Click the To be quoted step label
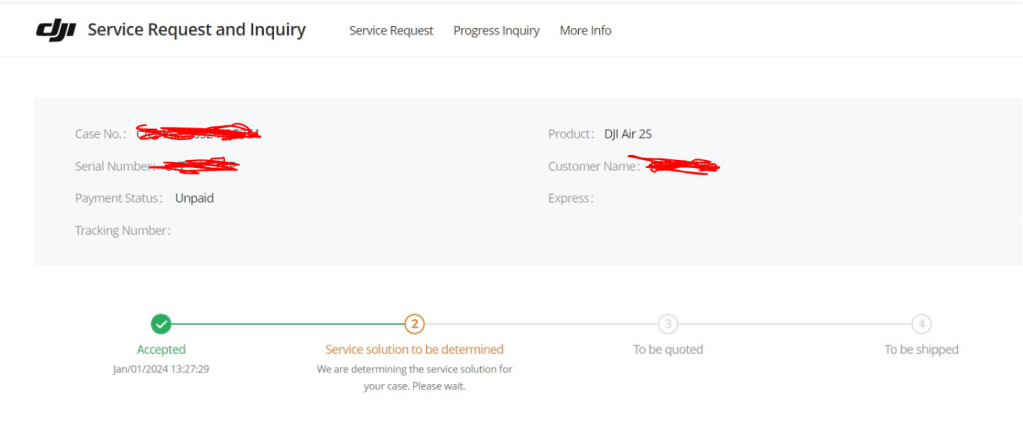Screen dimensions: 1023x423 coord(668,350)
